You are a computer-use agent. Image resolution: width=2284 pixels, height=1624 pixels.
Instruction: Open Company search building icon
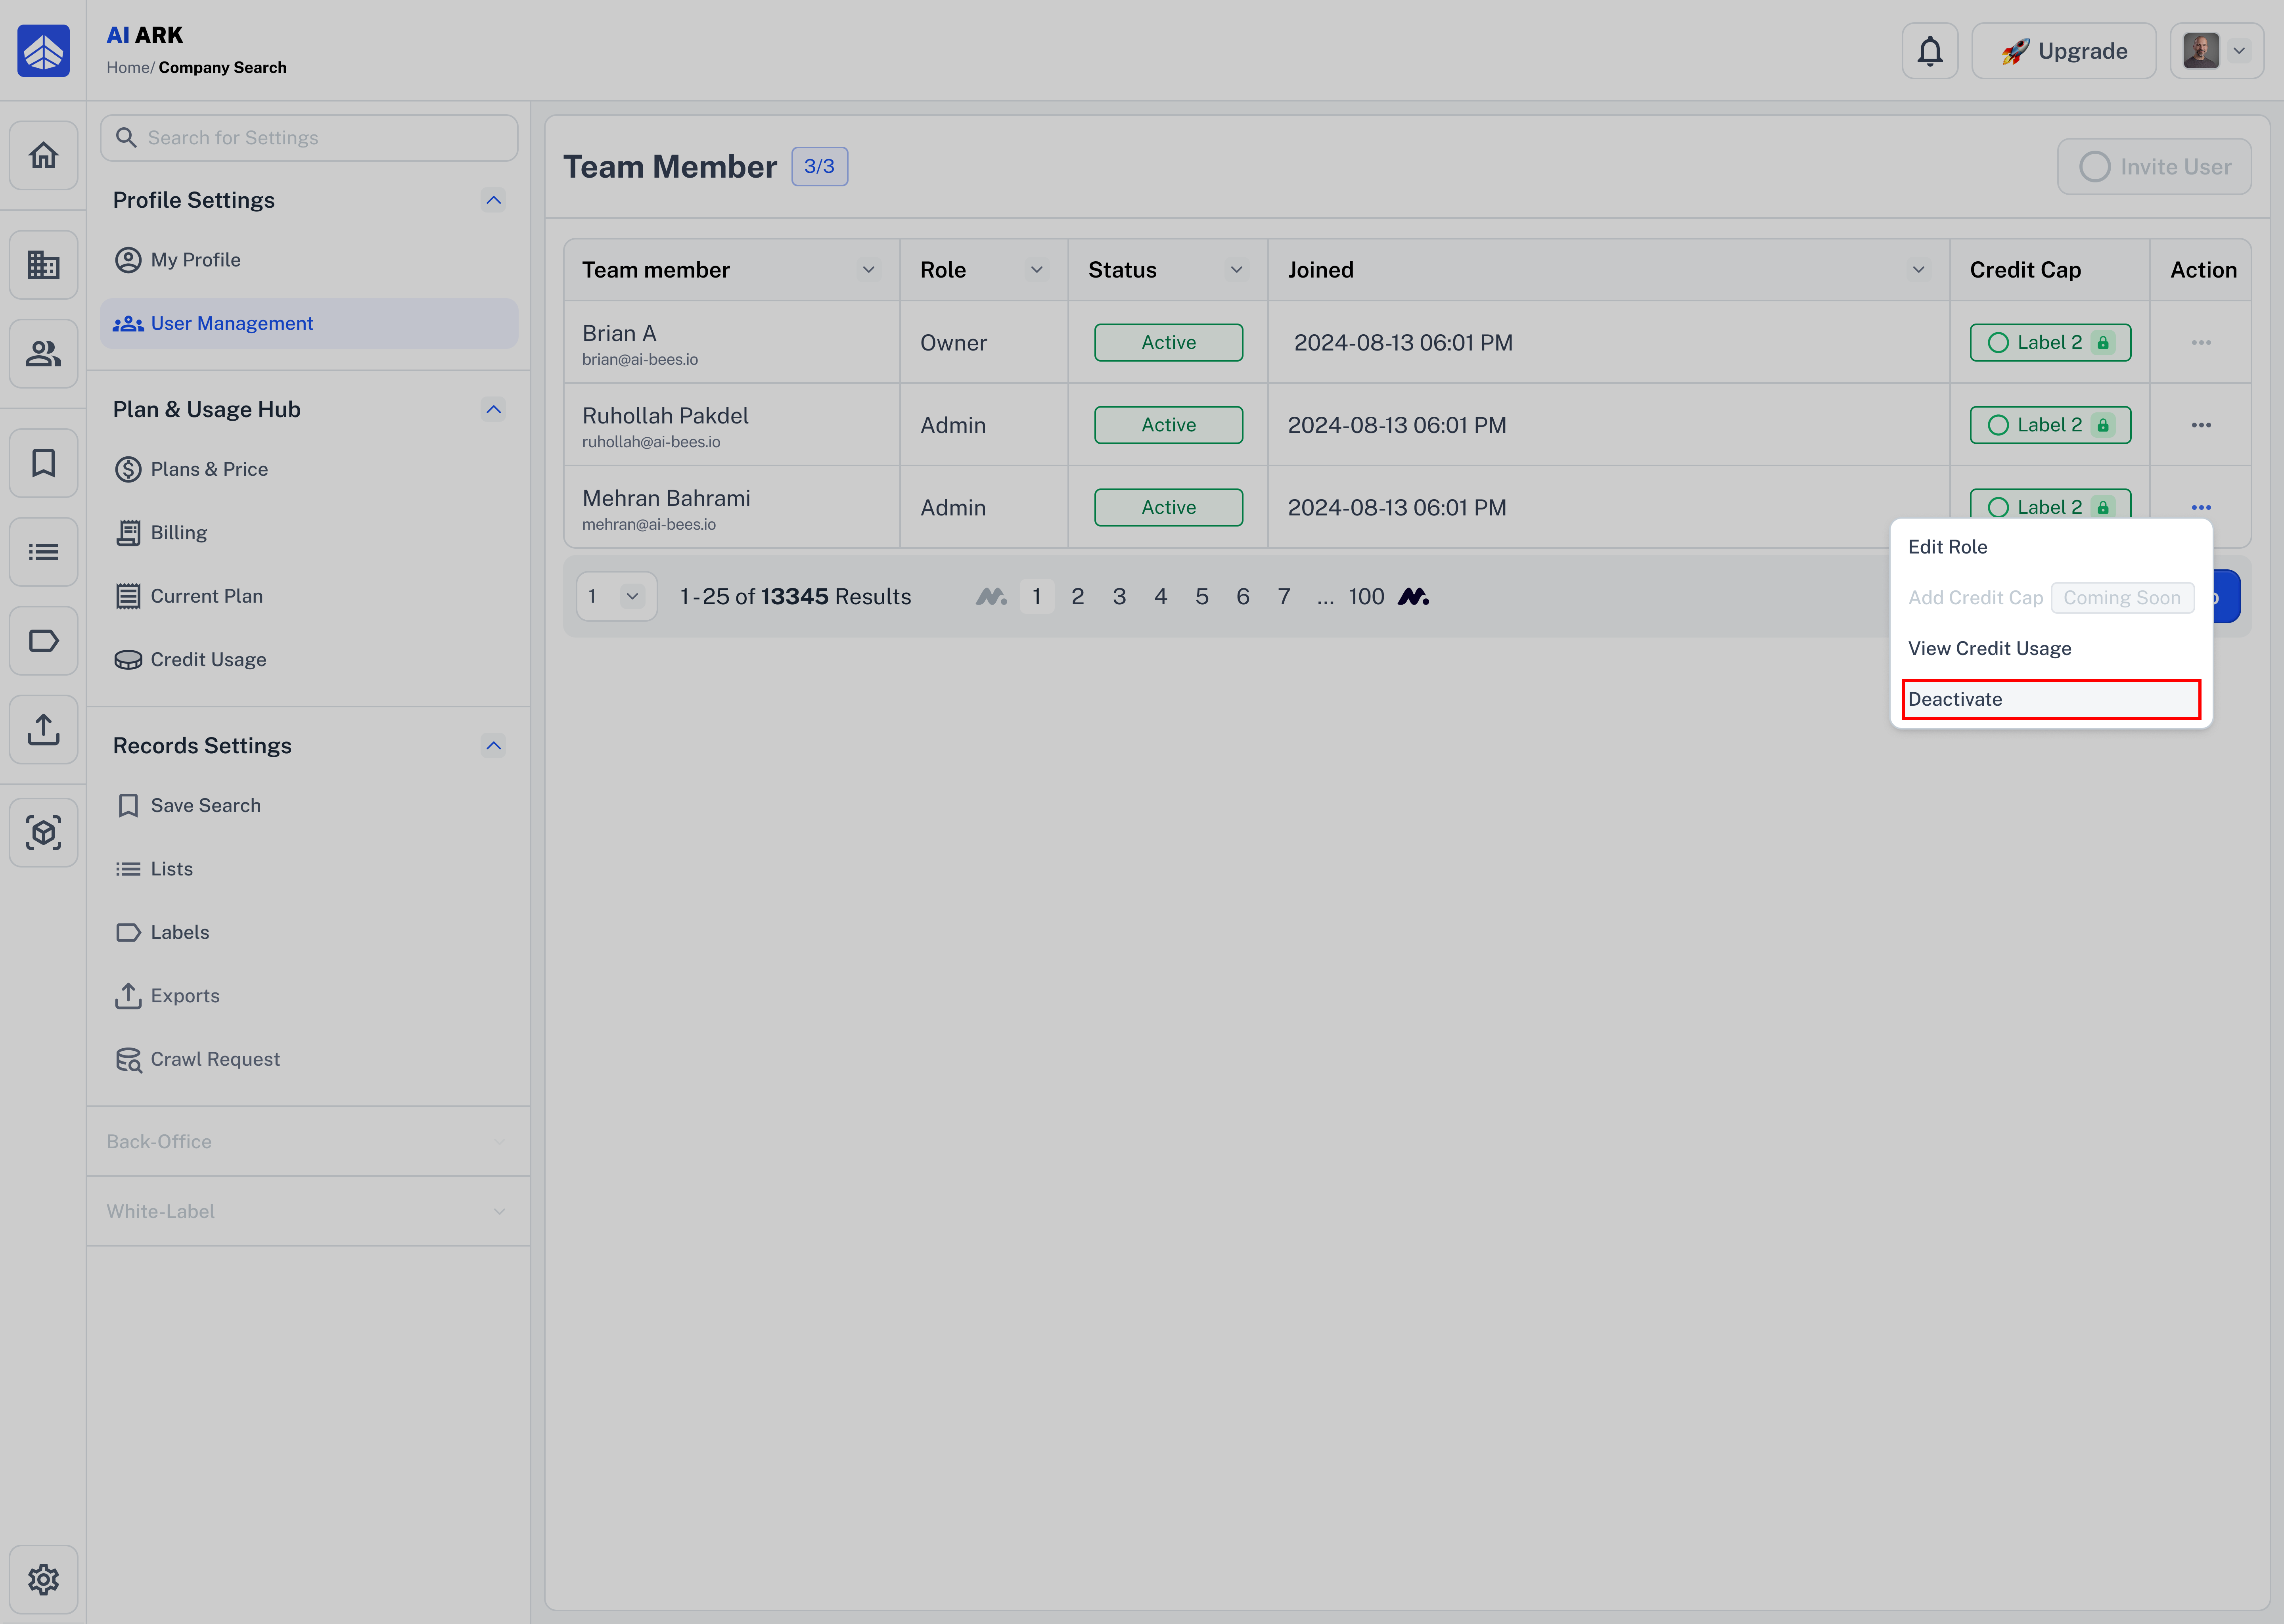(x=43, y=265)
